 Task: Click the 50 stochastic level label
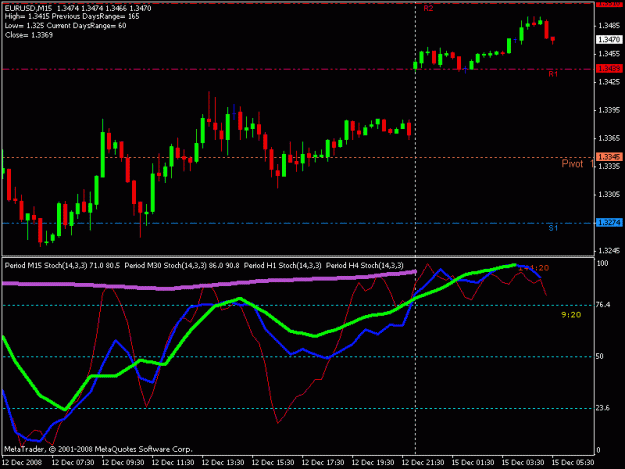click(599, 356)
